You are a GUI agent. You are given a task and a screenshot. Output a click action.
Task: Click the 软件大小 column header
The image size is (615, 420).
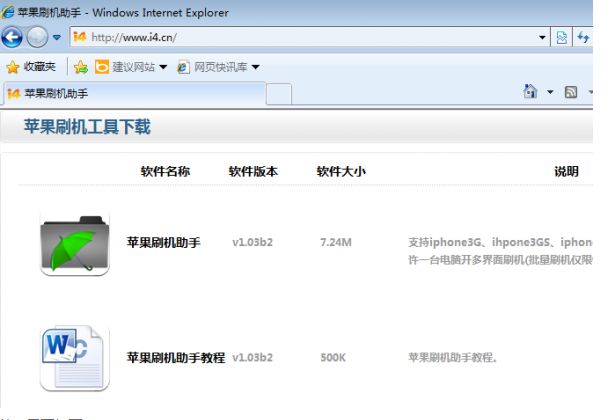[341, 171]
